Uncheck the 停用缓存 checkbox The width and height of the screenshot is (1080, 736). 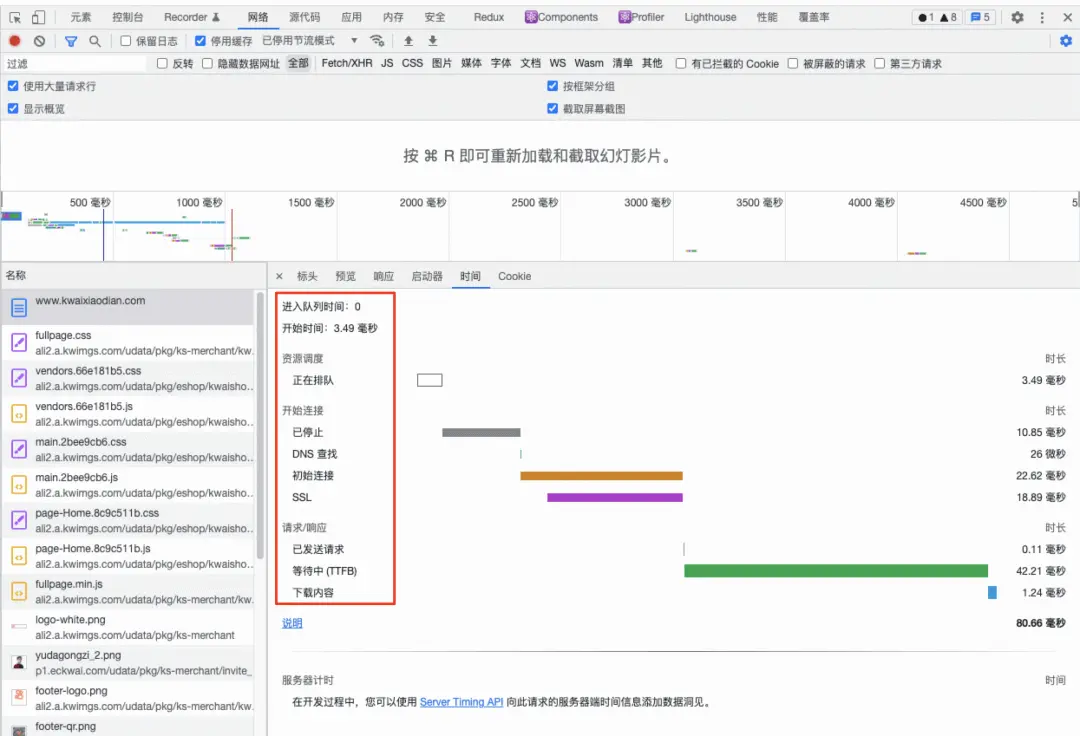pos(200,41)
